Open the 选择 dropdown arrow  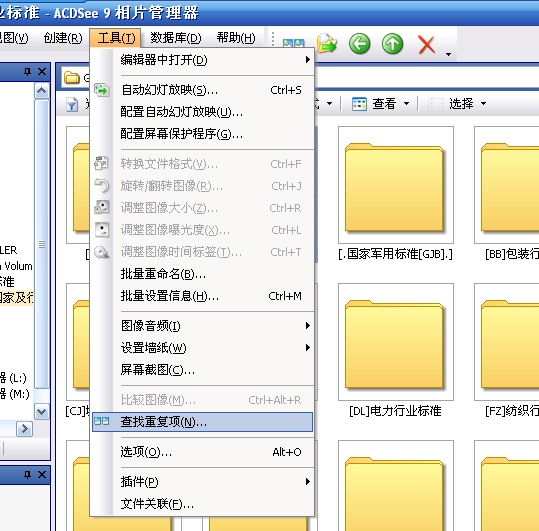click(x=483, y=104)
